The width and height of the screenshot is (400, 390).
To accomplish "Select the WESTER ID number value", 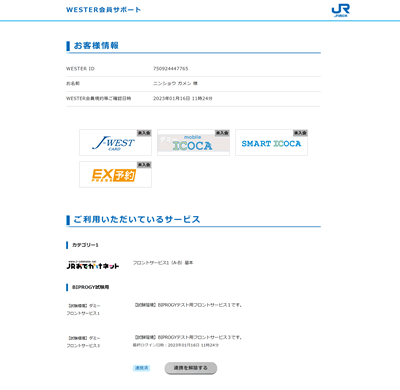I will click(x=171, y=69).
